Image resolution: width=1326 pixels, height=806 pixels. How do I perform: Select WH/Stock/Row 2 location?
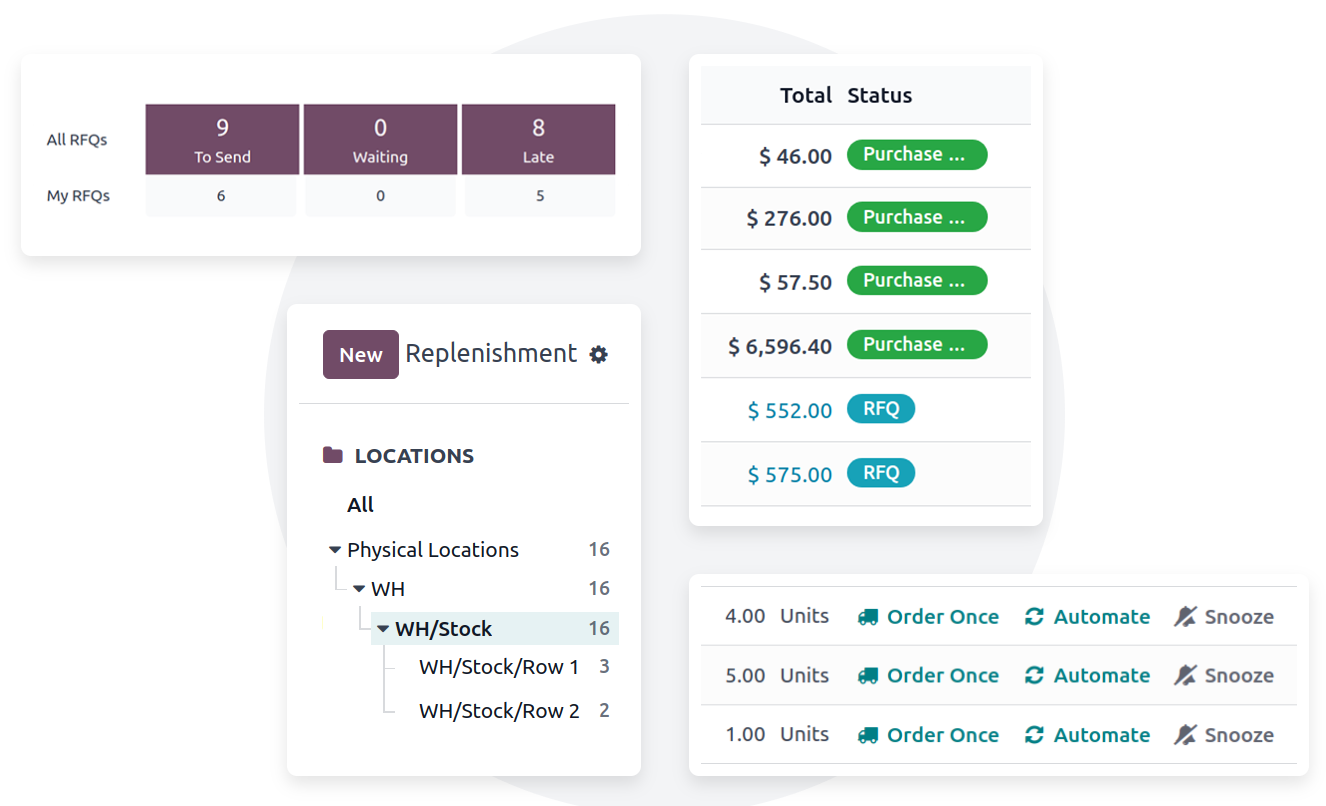[498, 711]
